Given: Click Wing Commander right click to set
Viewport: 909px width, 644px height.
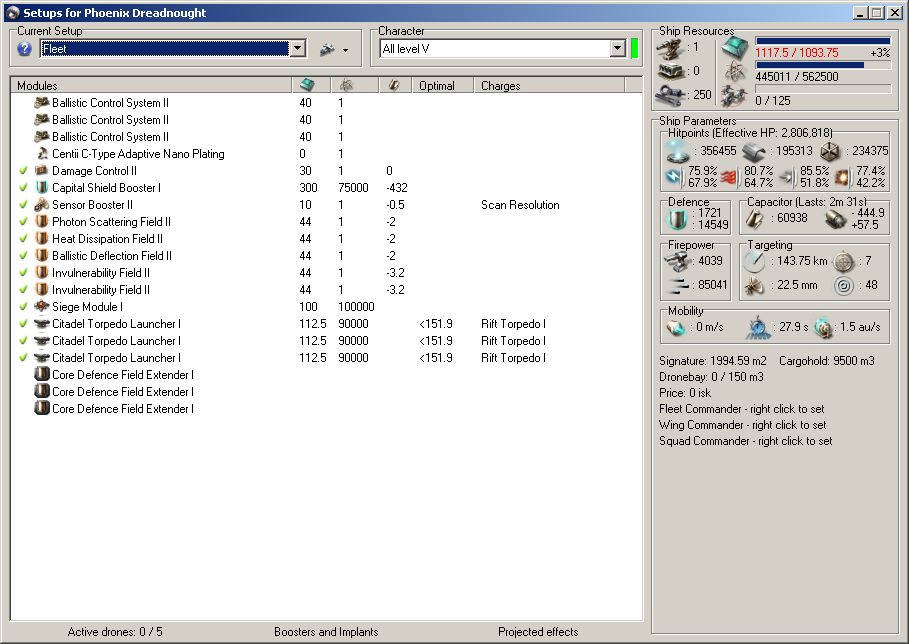Looking at the screenshot, I should tap(743, 425).
